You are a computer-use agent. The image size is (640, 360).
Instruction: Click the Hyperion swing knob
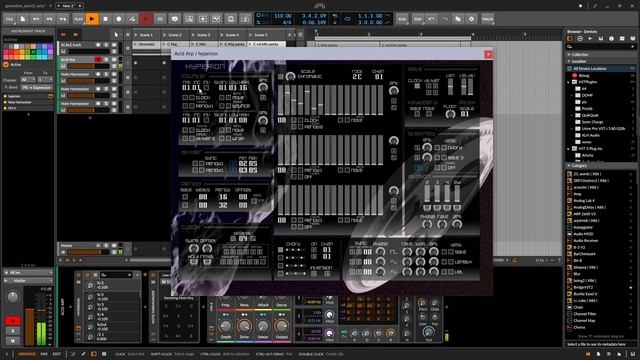[194, 248]
